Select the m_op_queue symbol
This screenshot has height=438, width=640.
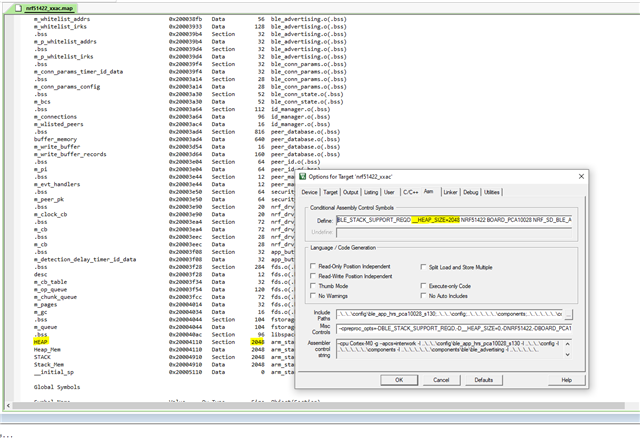pyautogui.click(x=50, y=289)
